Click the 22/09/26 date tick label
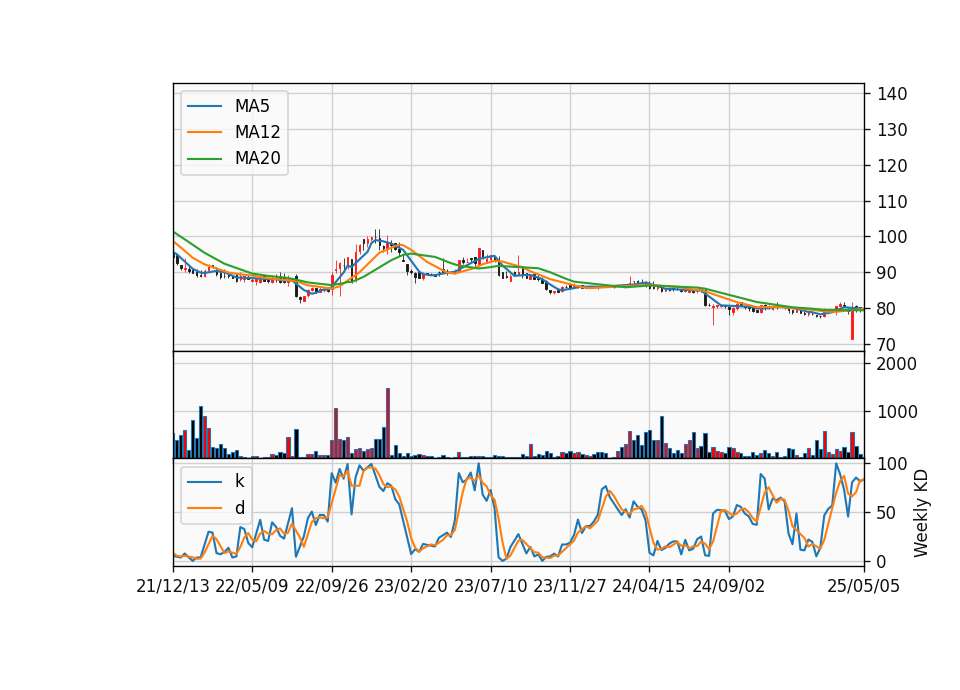Image resolution: width=960 pixels, height=690 pixels. point(332,586)
